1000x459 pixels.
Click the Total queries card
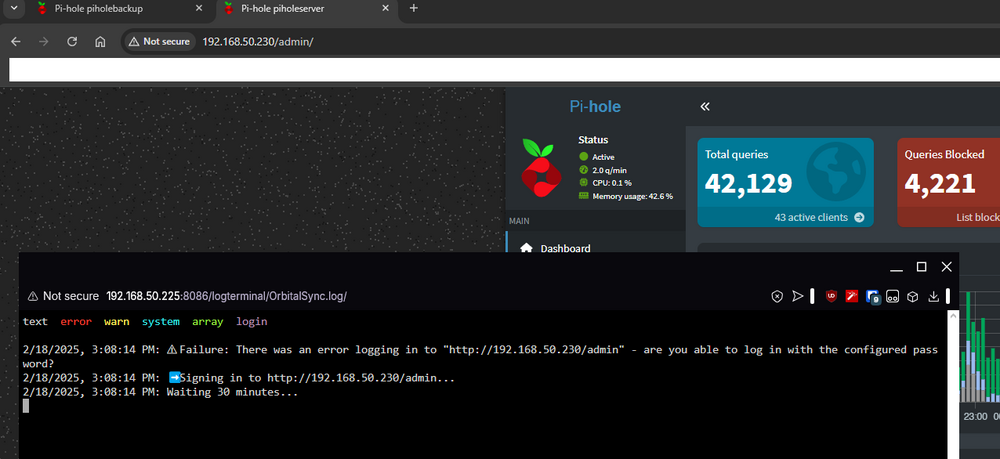[785, 182]
